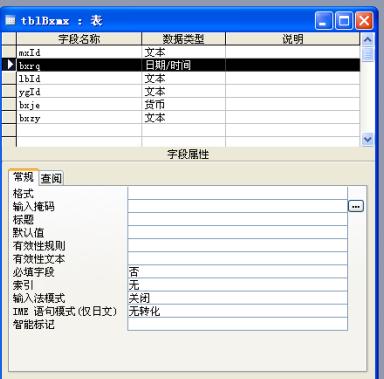Click the 字段名称 column header
Viewport: 384px width, 379px height.
pyautogui.click(x=79, y=39)
